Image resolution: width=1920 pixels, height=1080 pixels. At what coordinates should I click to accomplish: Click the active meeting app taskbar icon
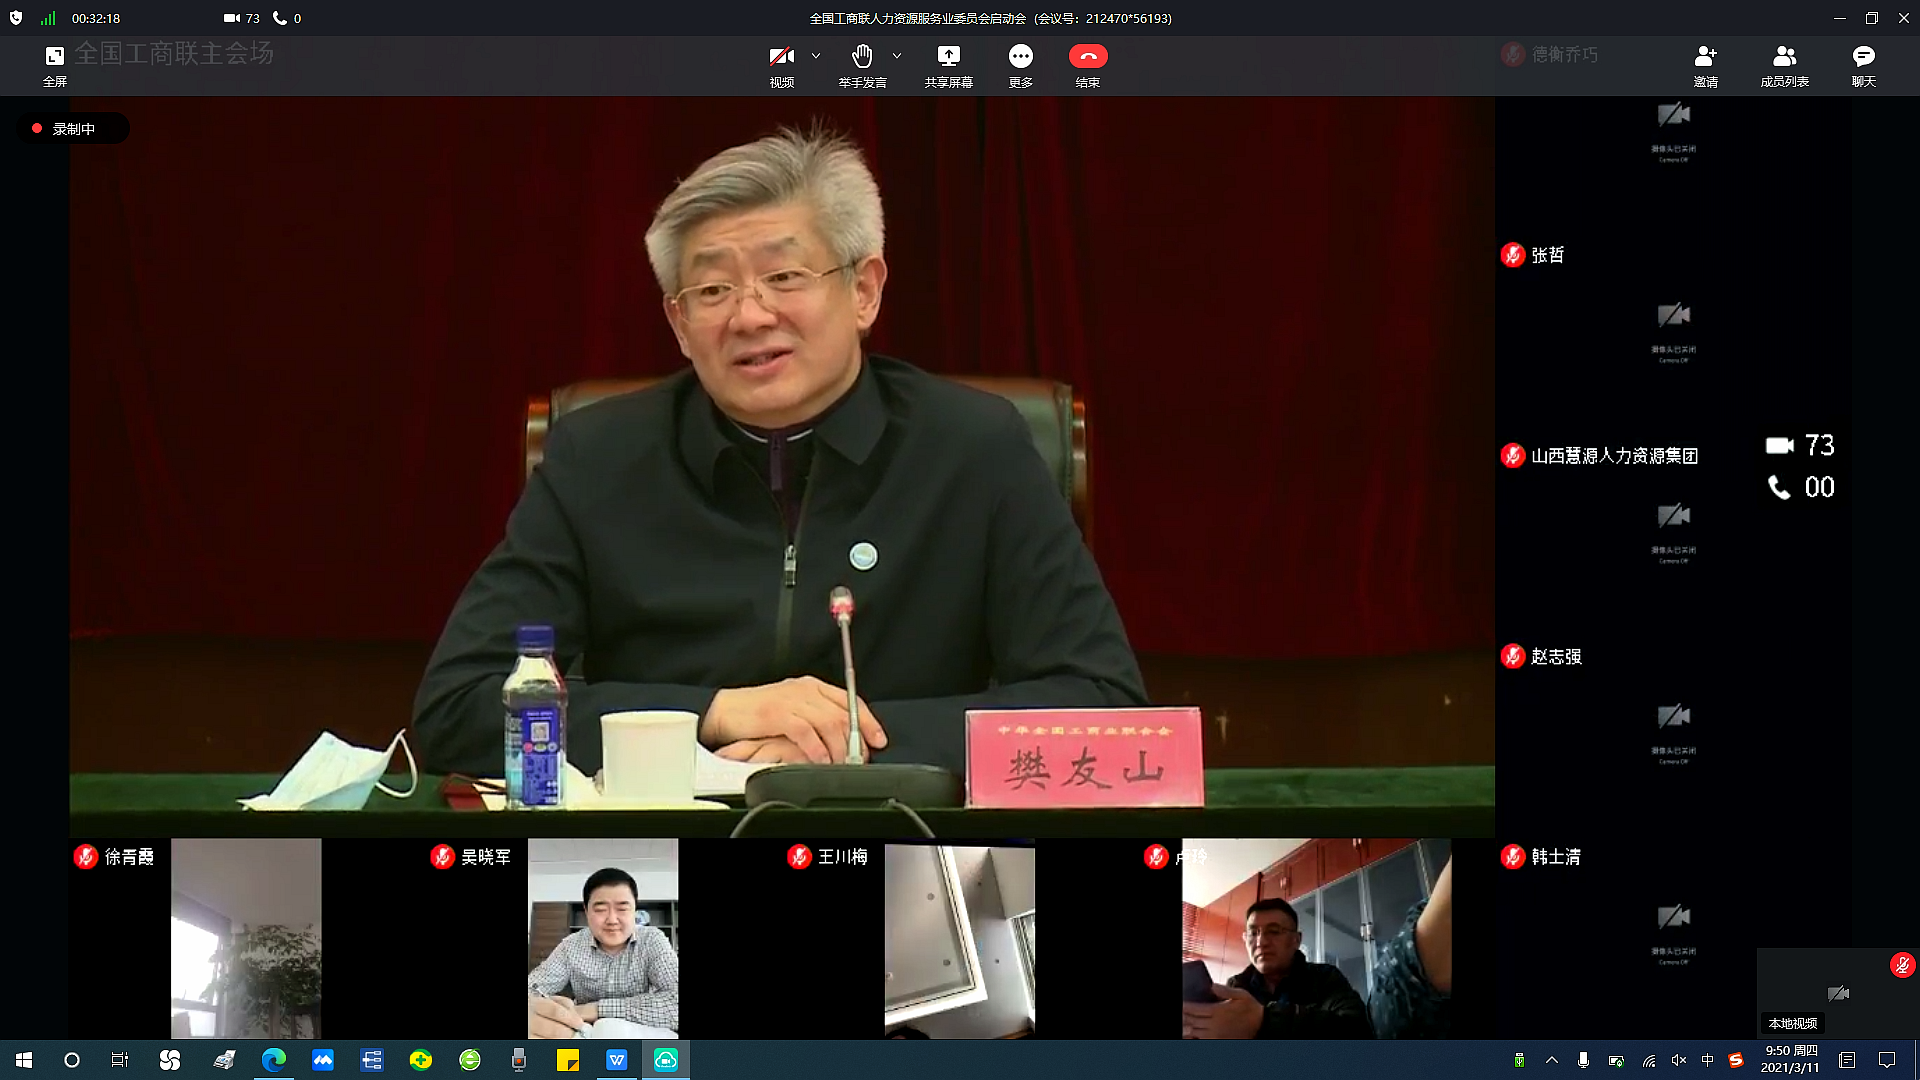tap(666, 1060)
